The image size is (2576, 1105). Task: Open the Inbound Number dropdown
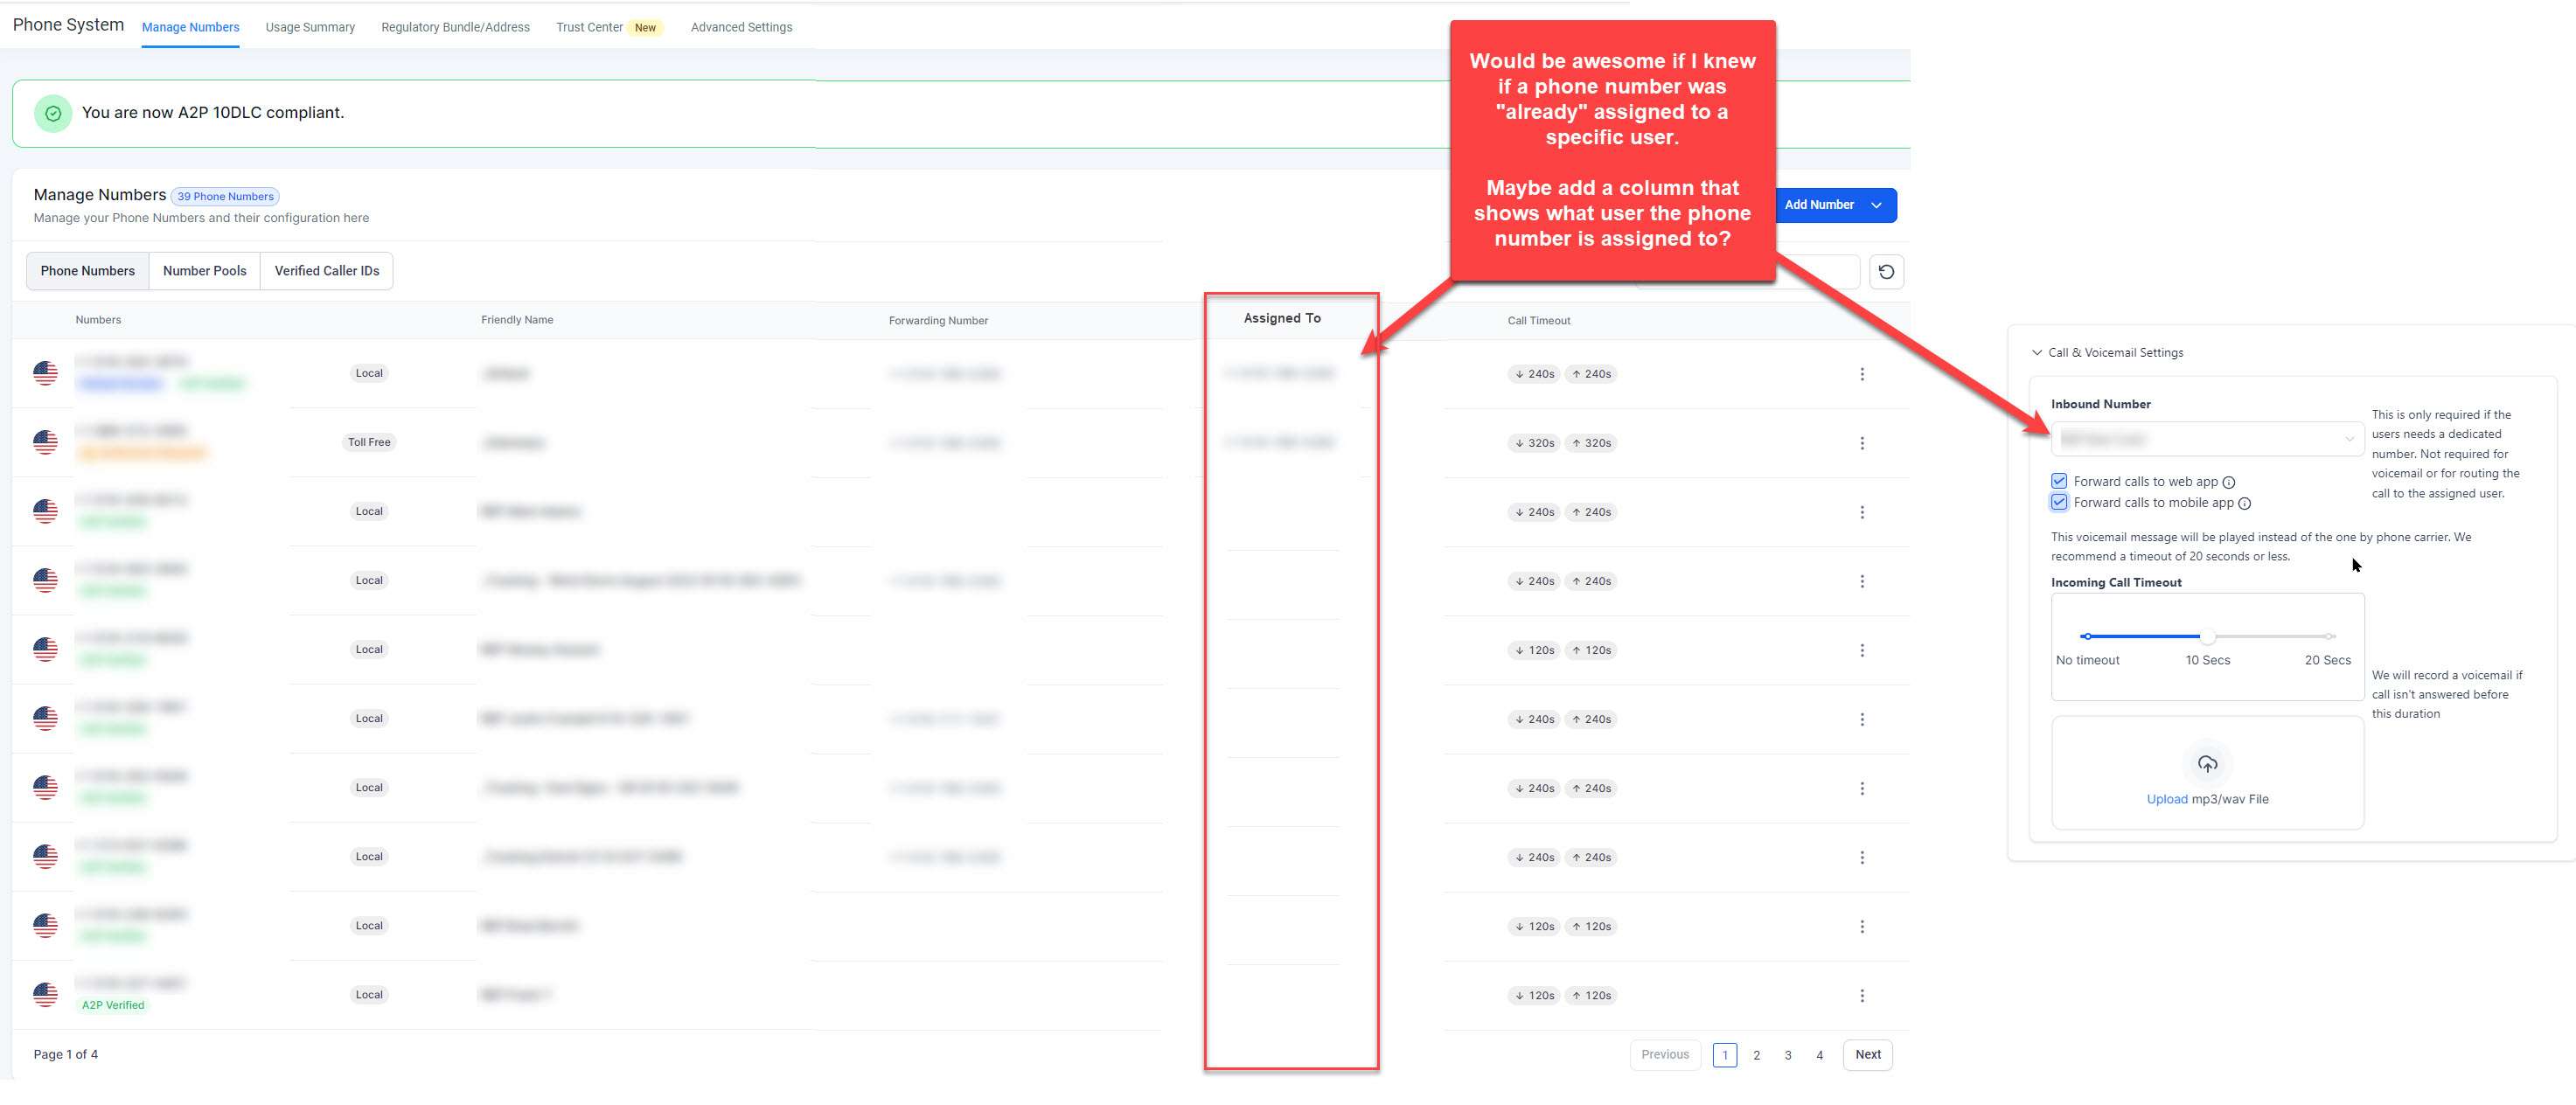point(2207,439)
